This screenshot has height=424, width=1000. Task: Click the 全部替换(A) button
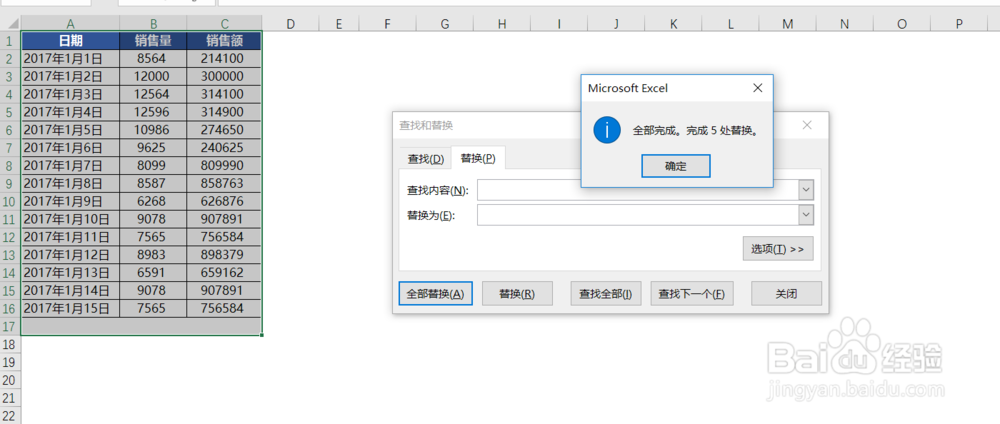pos(436,294)
